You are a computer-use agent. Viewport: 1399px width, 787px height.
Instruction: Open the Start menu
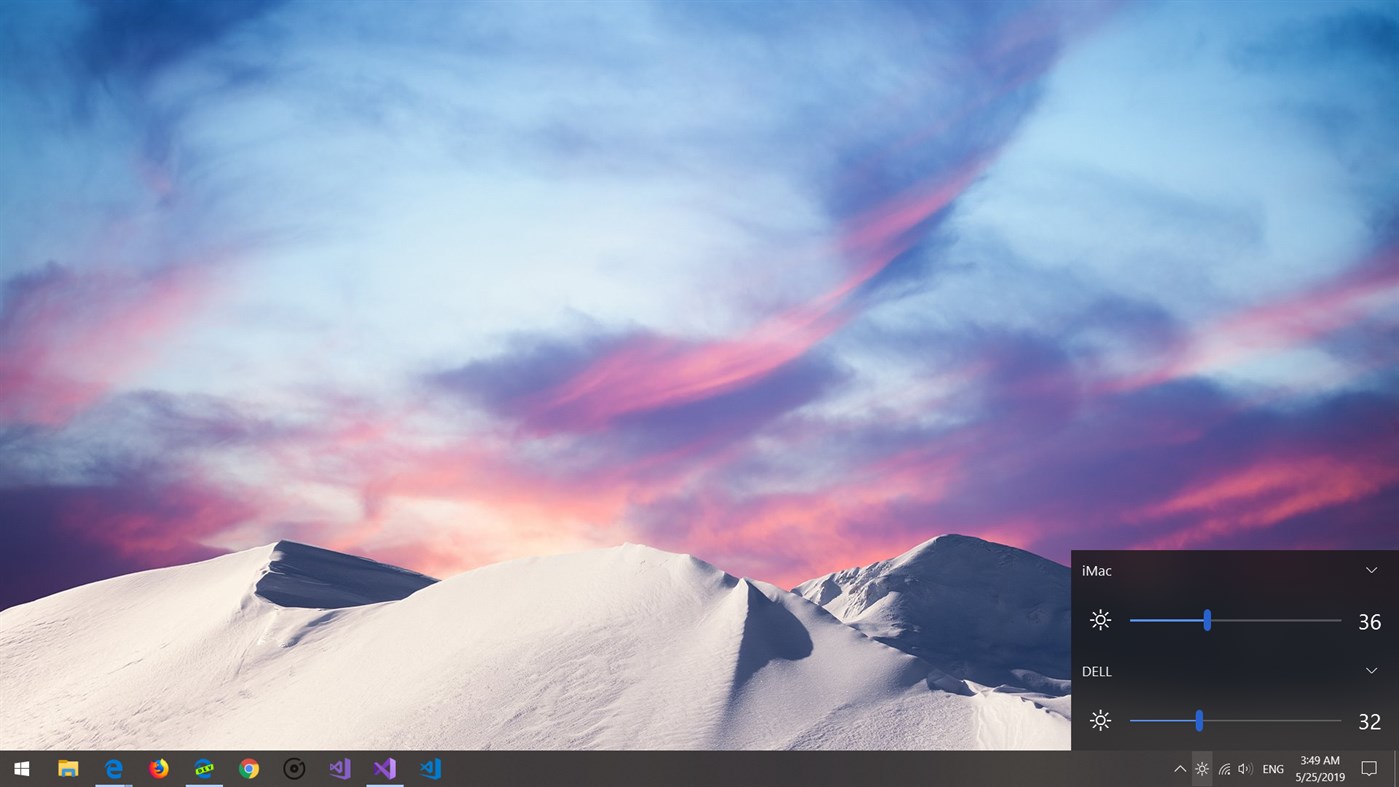pos(20,768)
